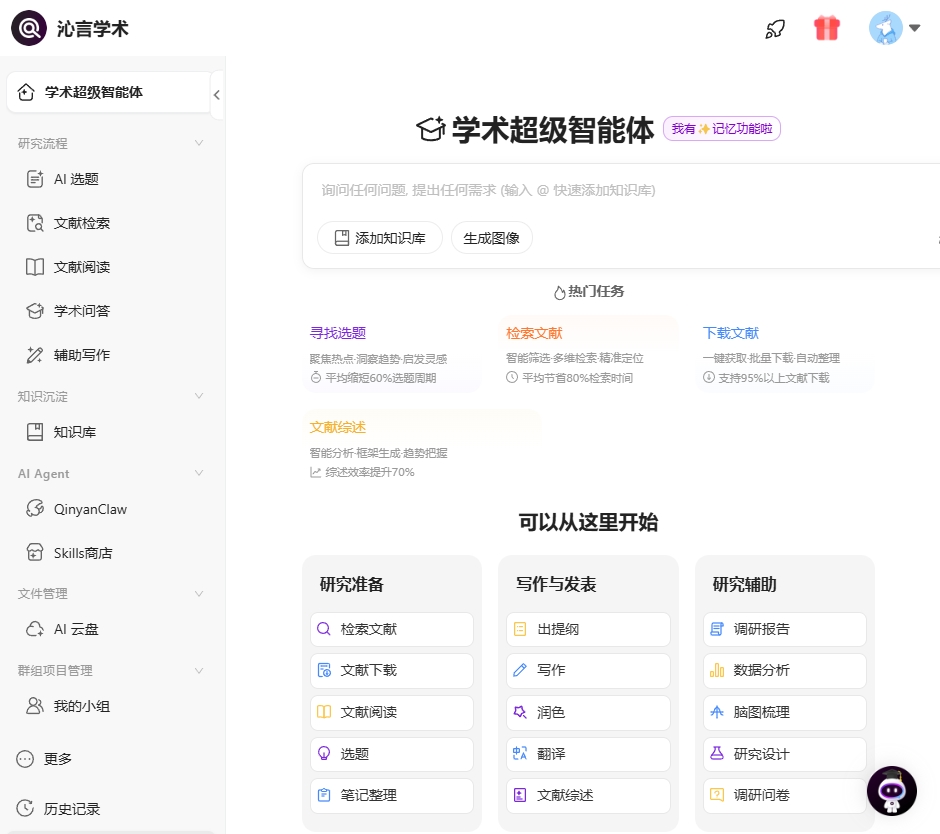Go to Skills商店 in the sidebar
This screenshot has width=940, height=834.
(82, 553)
